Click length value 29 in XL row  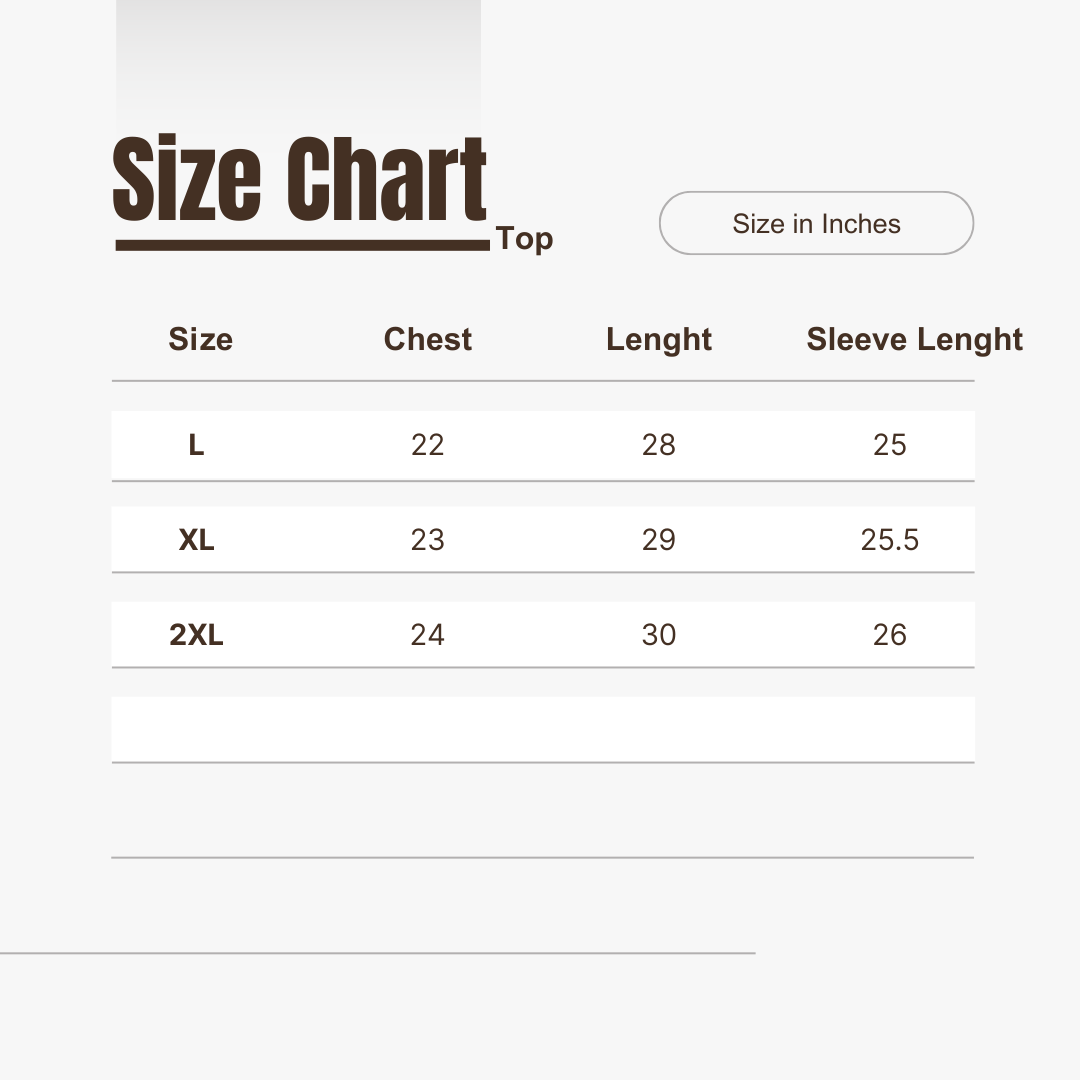[x=659, y=540]
